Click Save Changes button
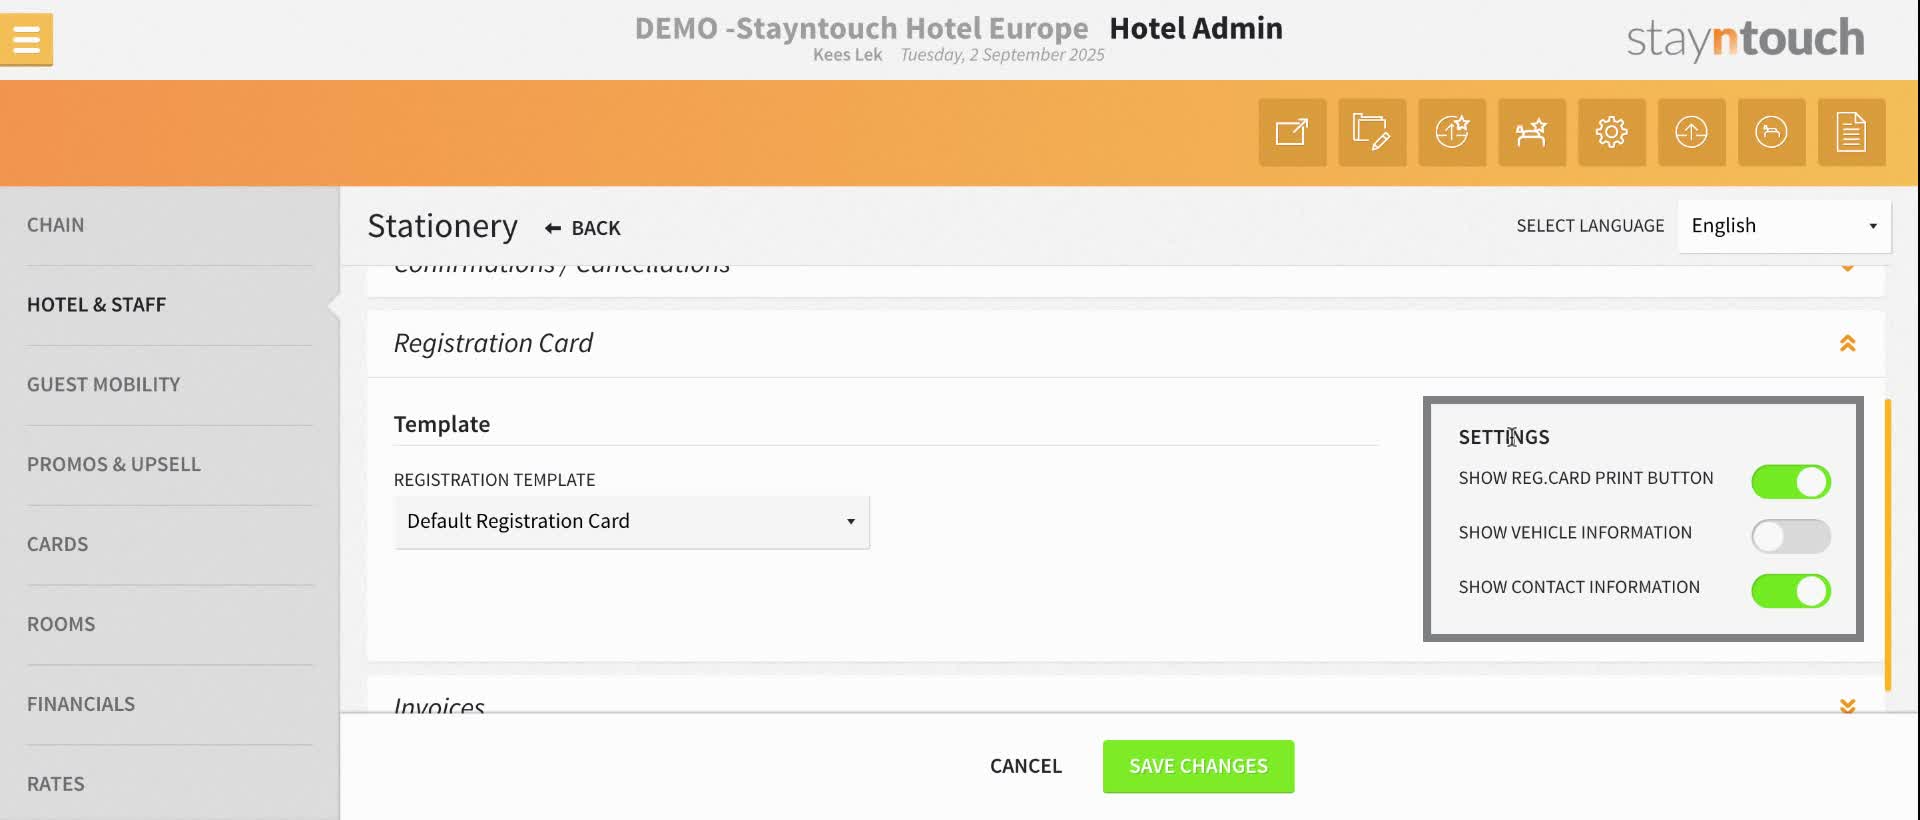Screen dimensions: 1920x820 pyautogui.click(x=1198, y=767)
